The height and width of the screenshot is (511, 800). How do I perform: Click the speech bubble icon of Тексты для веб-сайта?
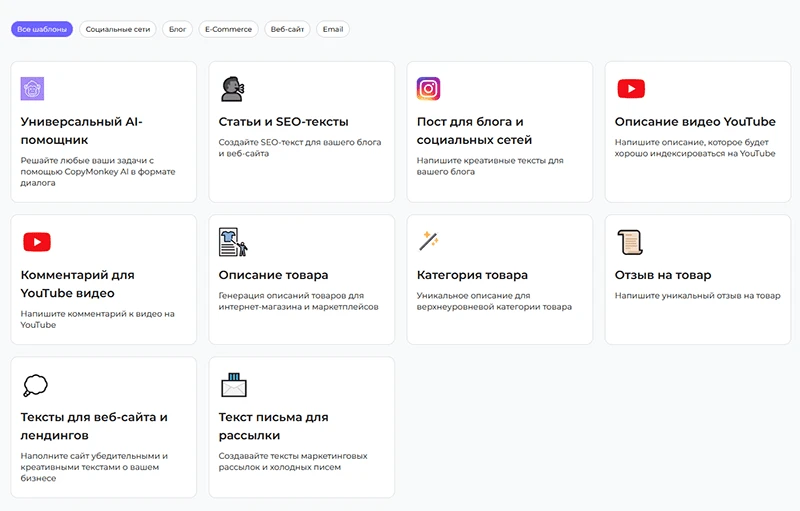35,385
